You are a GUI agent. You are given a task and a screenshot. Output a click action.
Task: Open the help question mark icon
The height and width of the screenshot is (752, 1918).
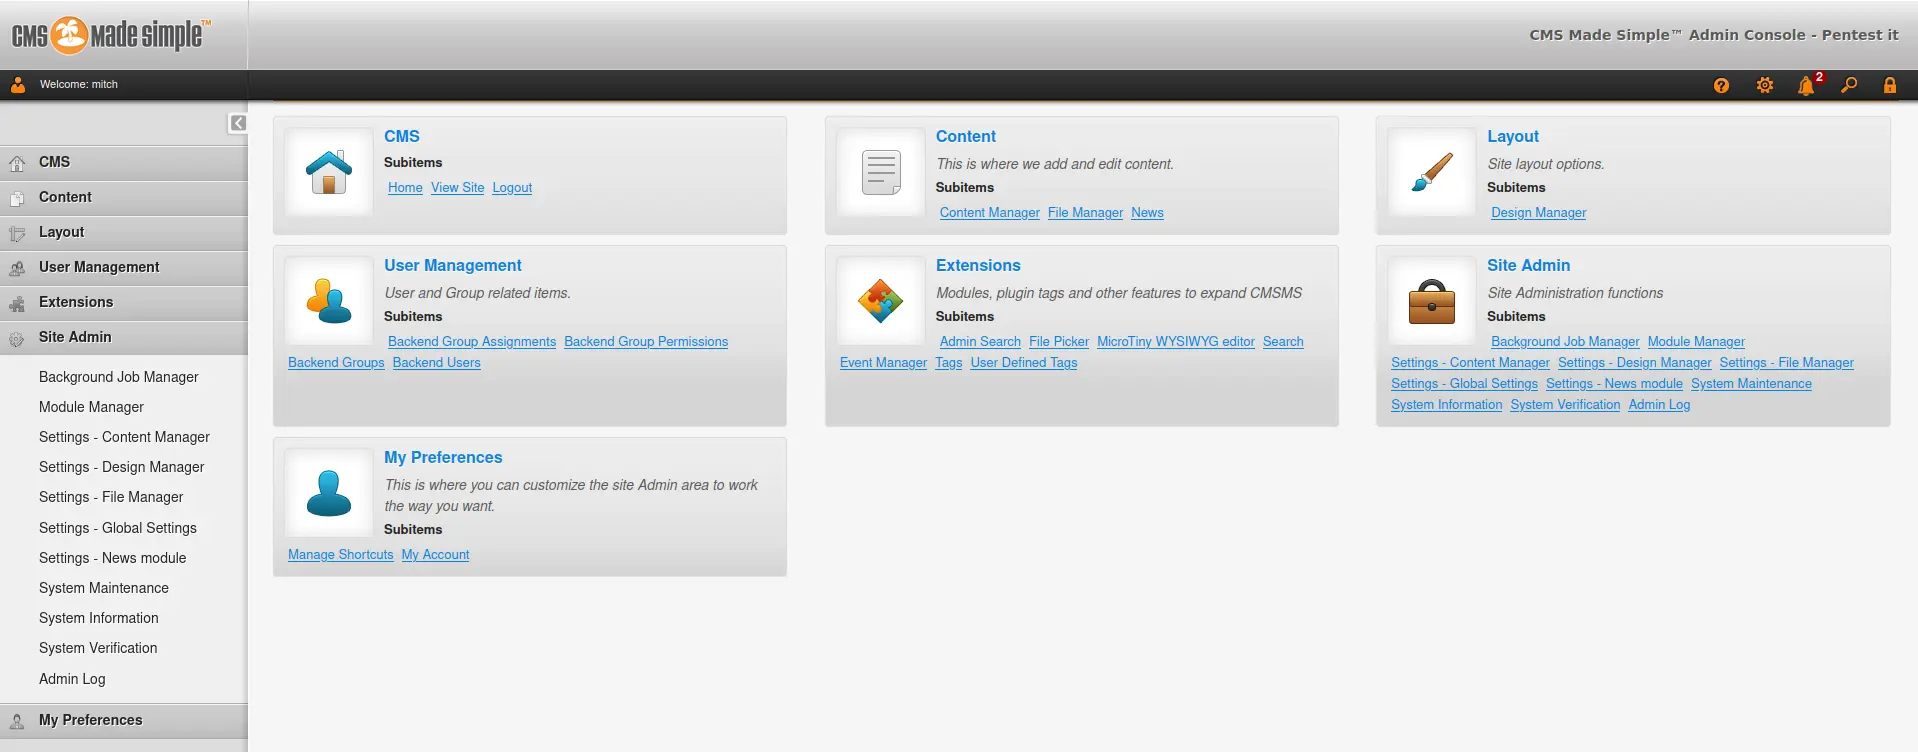[1721, 86]
